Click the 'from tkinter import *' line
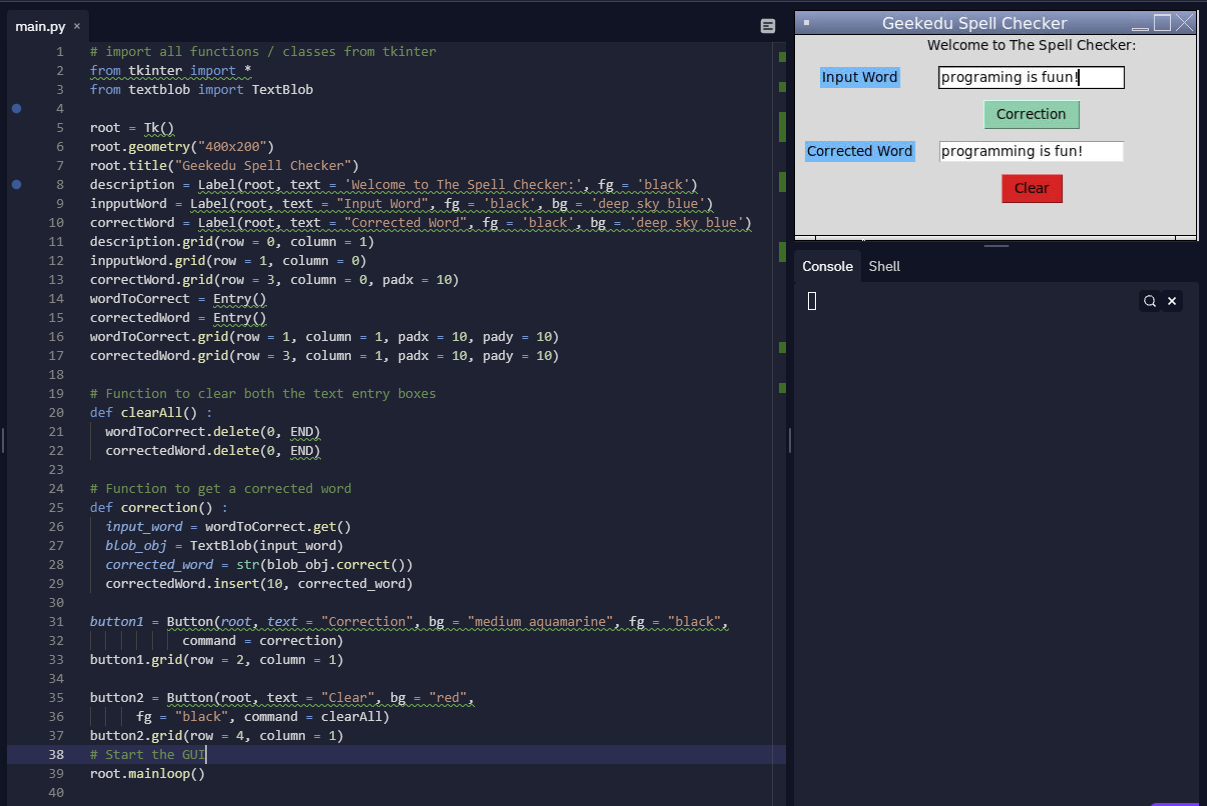The height and width of the screenshot is (806, 1207). click(x=170, y=70)
